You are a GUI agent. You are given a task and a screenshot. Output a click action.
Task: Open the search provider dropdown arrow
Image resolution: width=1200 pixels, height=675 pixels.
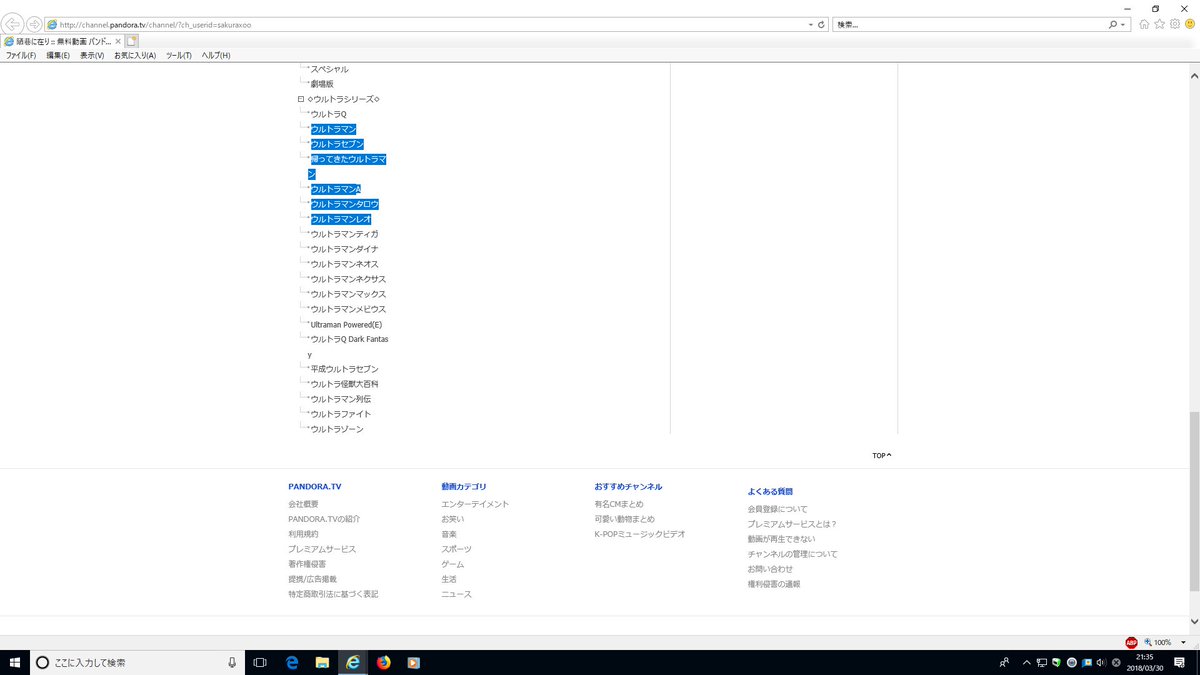pos(1123,24)
